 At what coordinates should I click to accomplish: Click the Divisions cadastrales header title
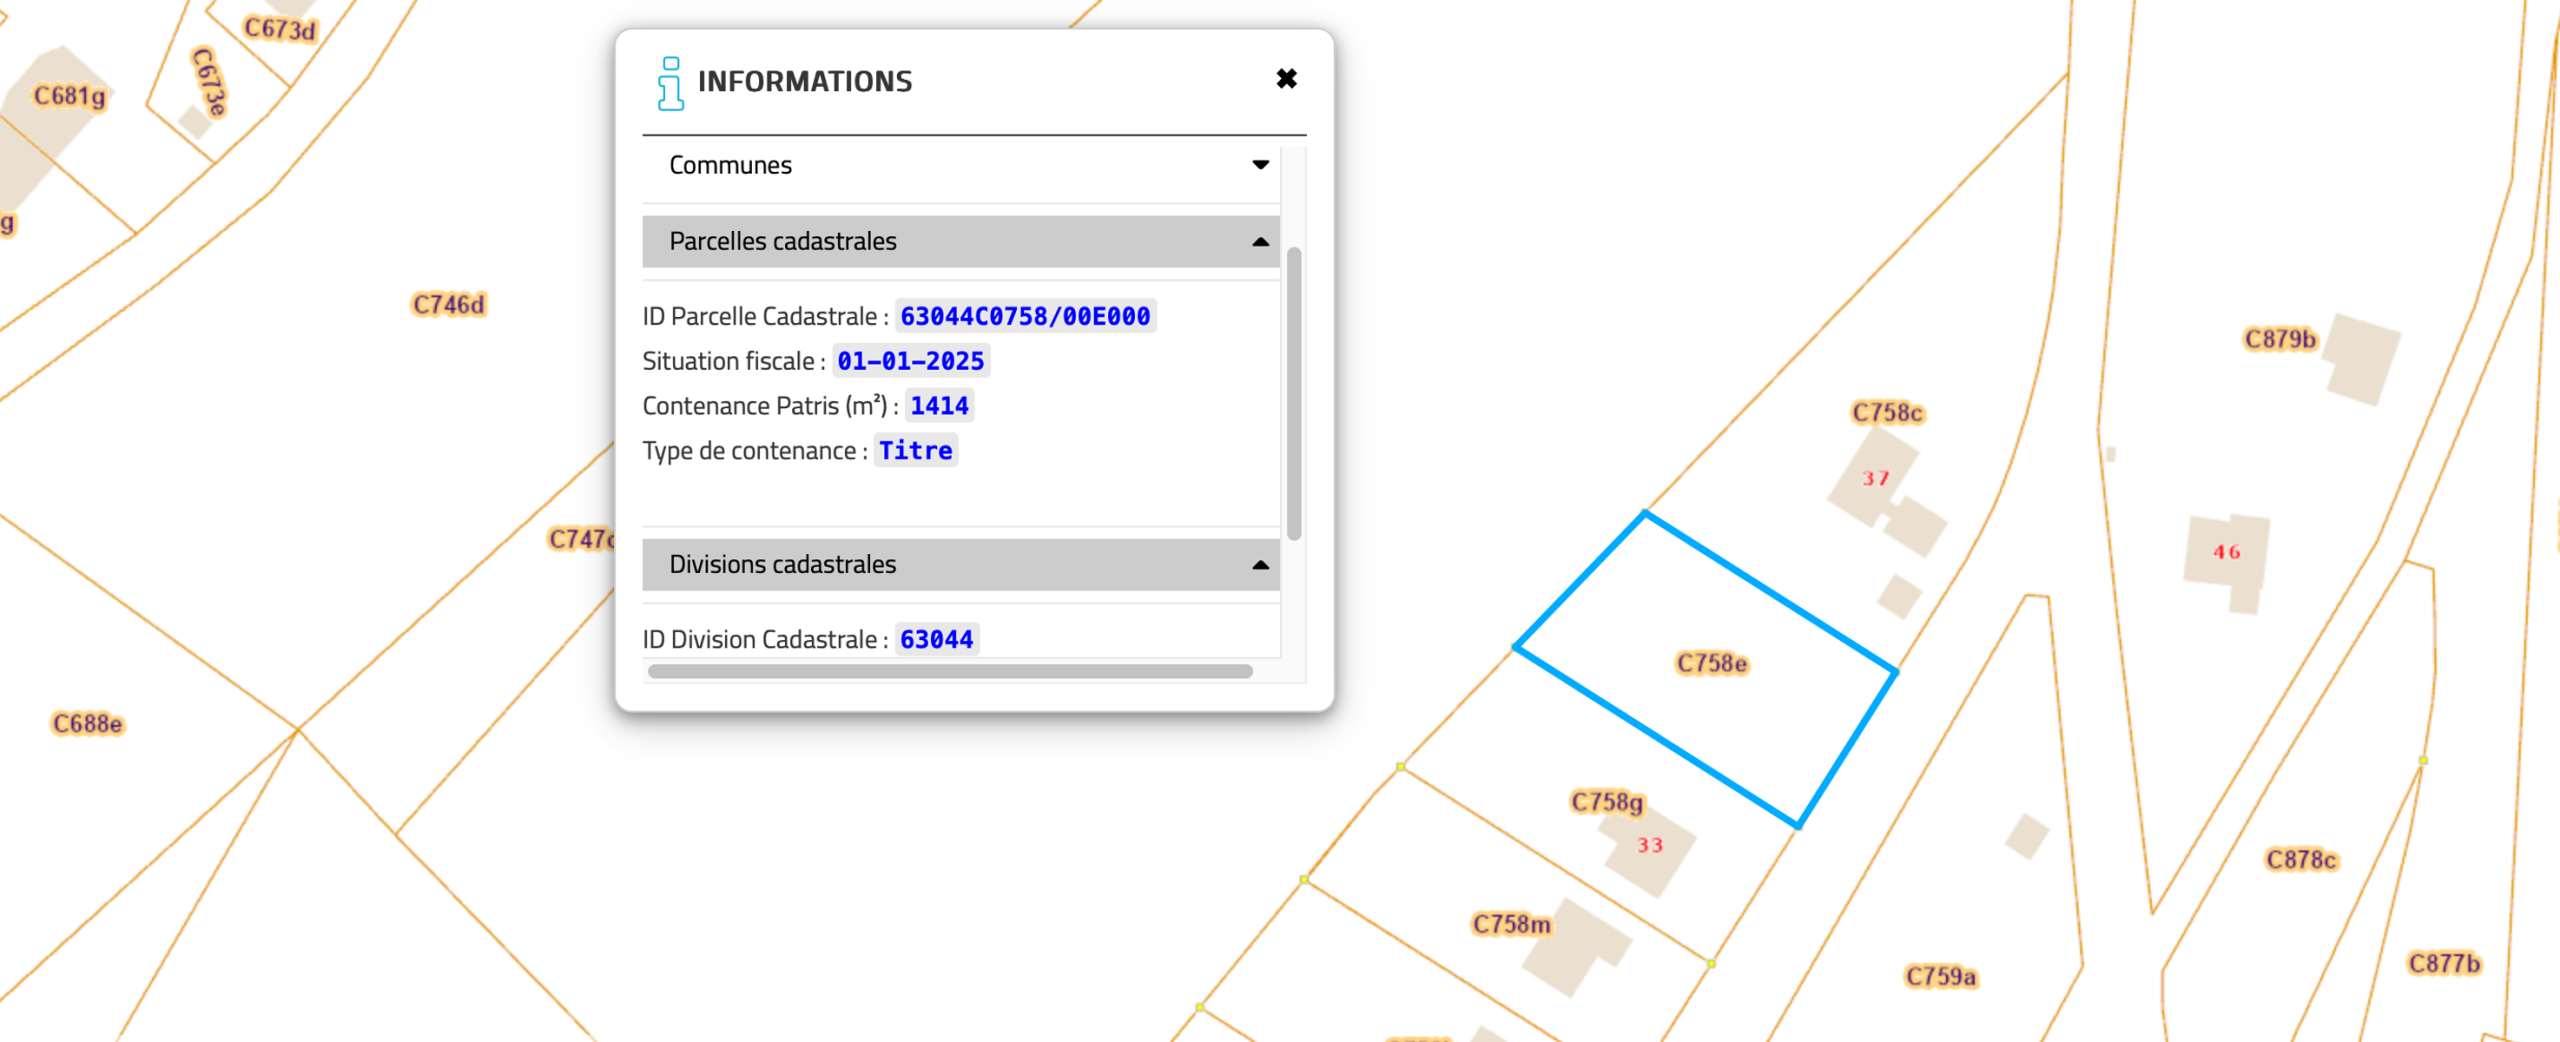click(x=783, y=565)
